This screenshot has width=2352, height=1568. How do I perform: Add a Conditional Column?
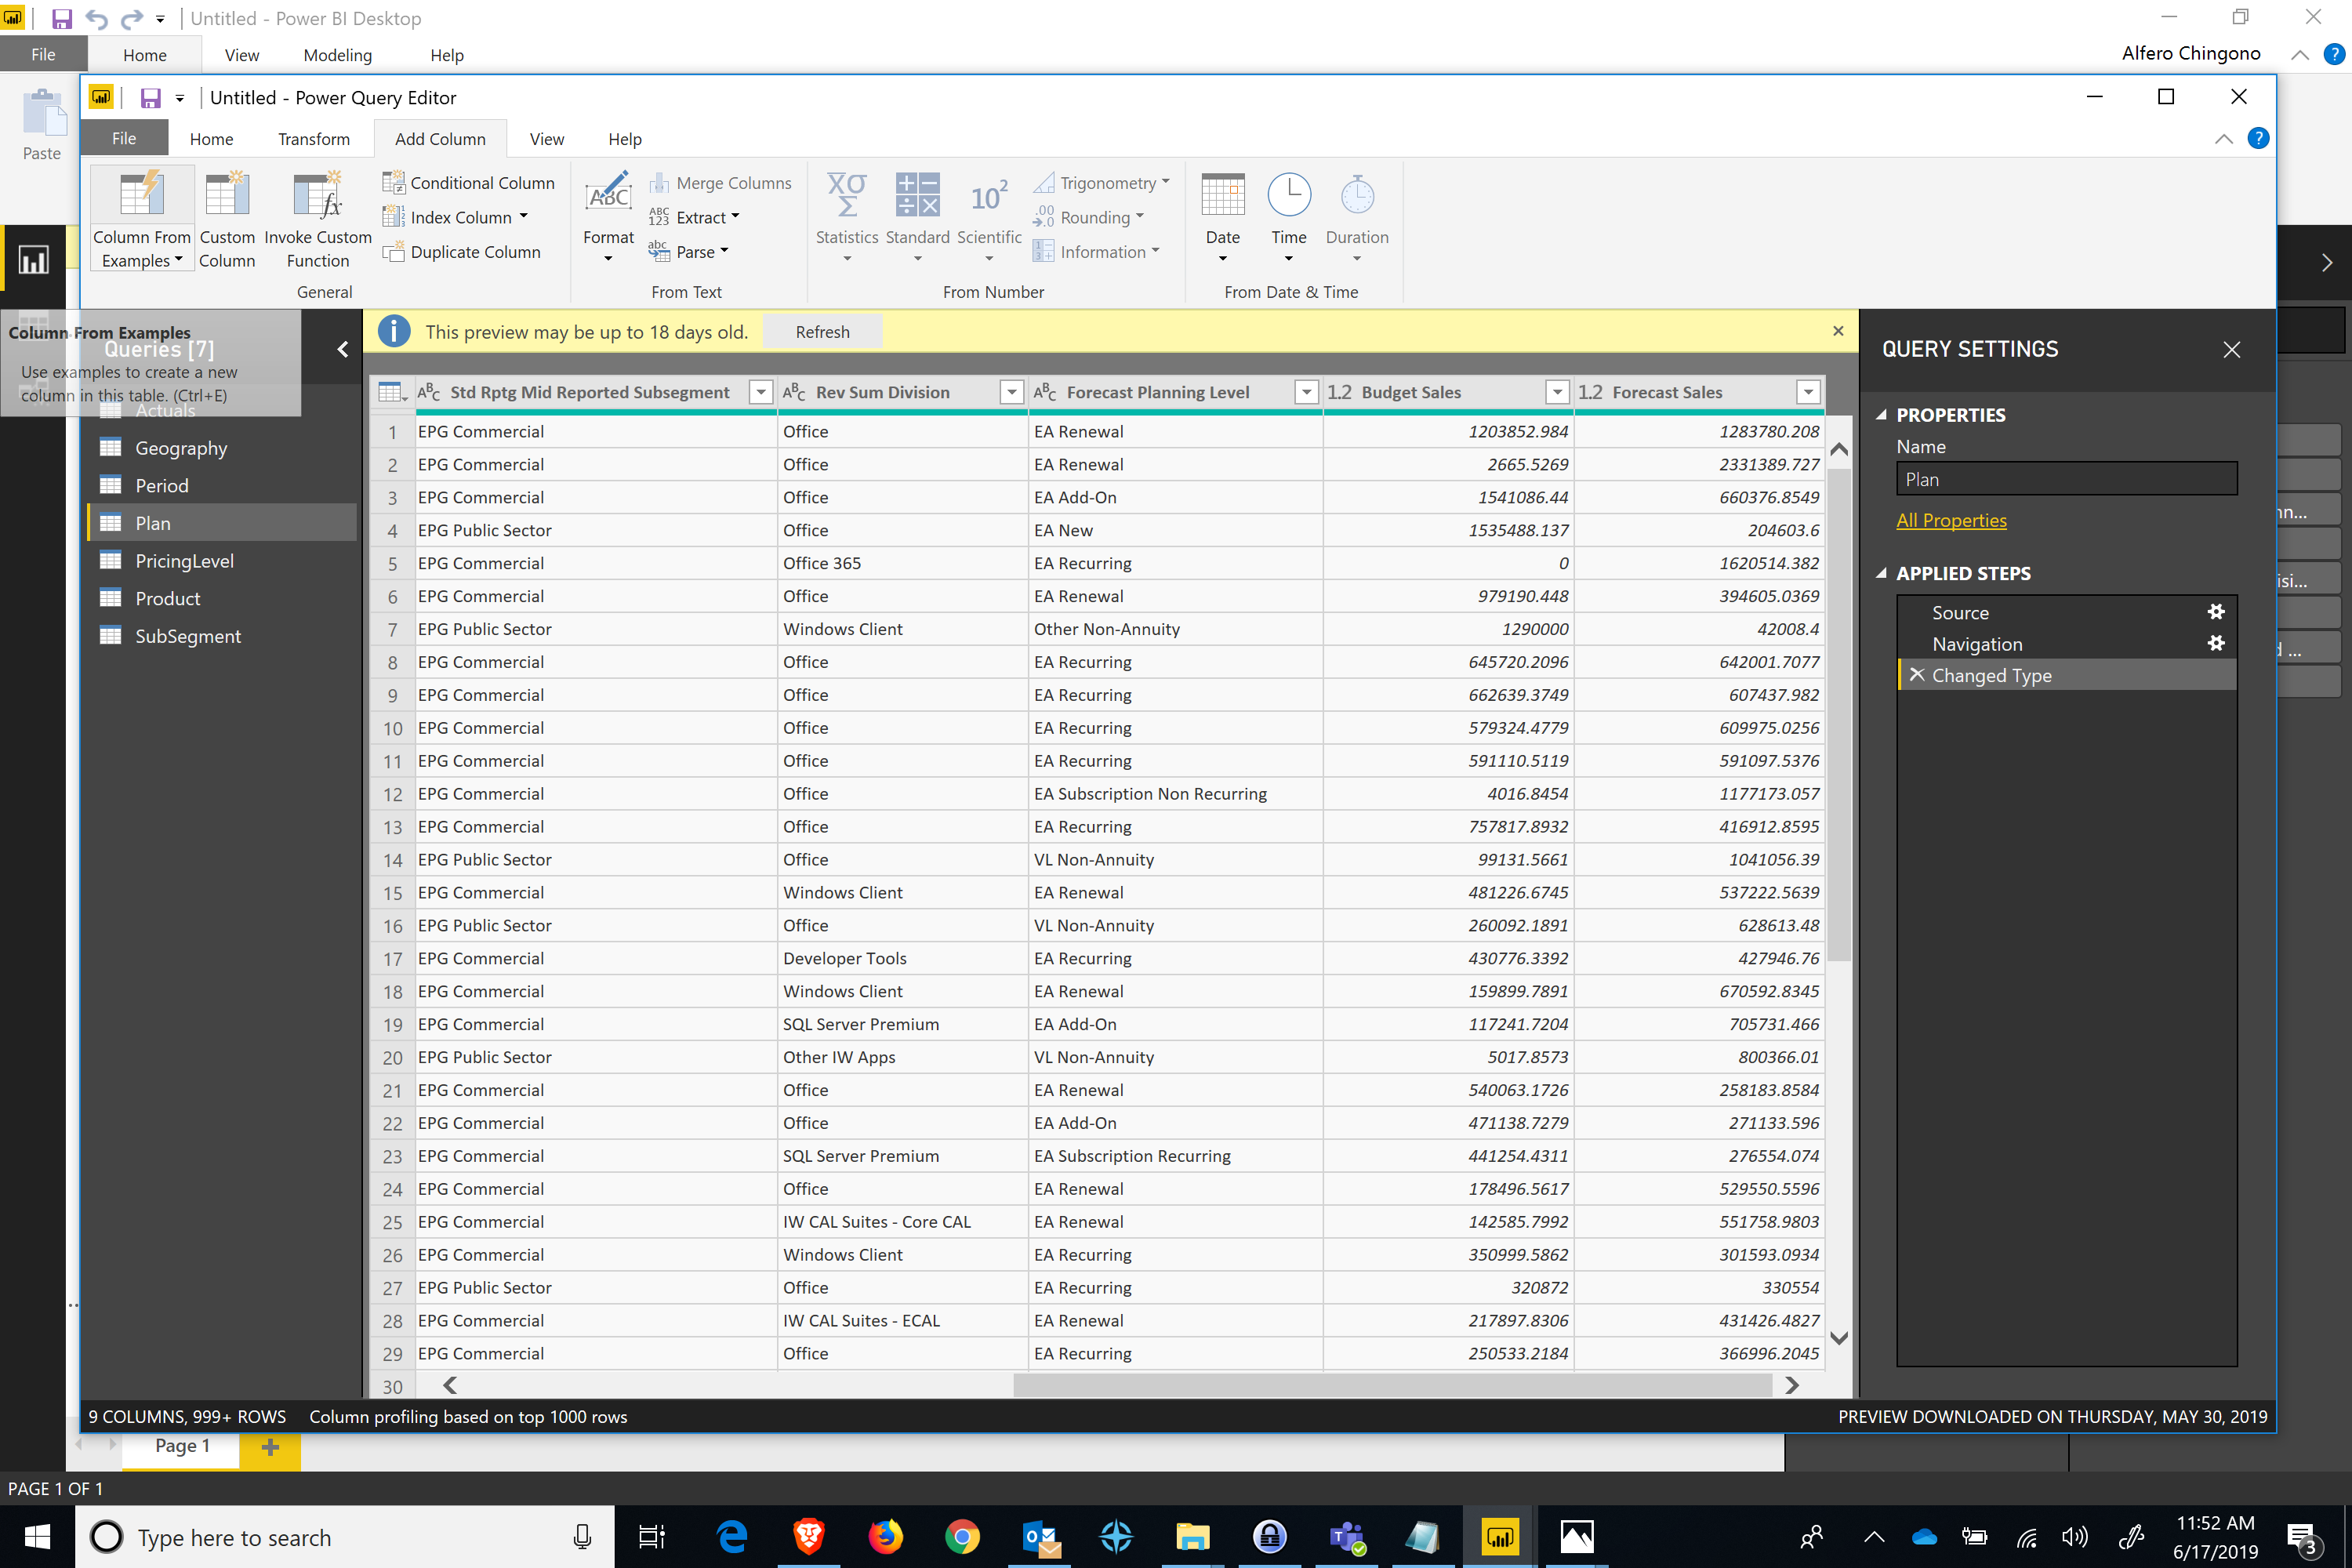(469, 183)
